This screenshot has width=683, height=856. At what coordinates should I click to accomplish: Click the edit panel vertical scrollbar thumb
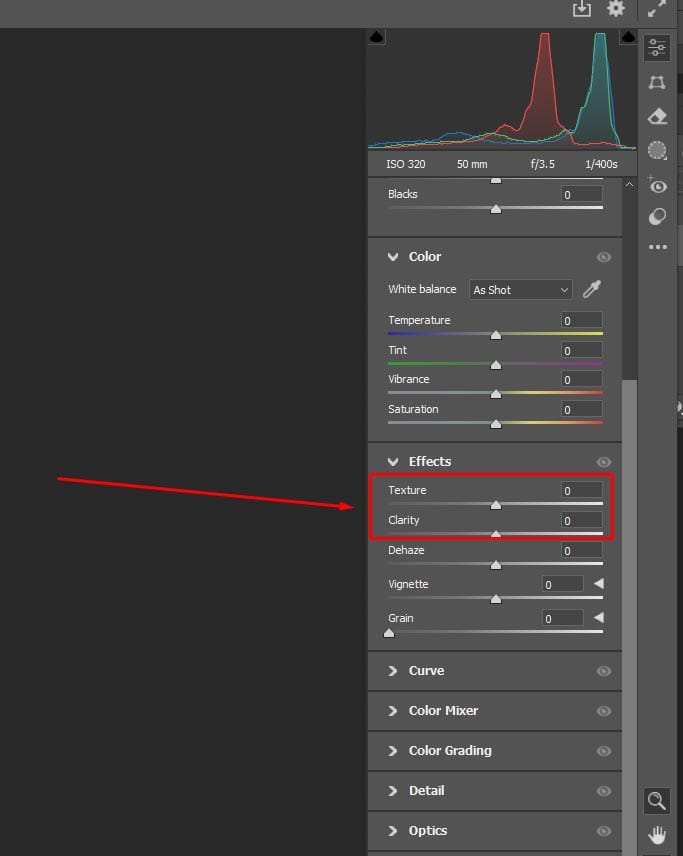coord(629,617)
